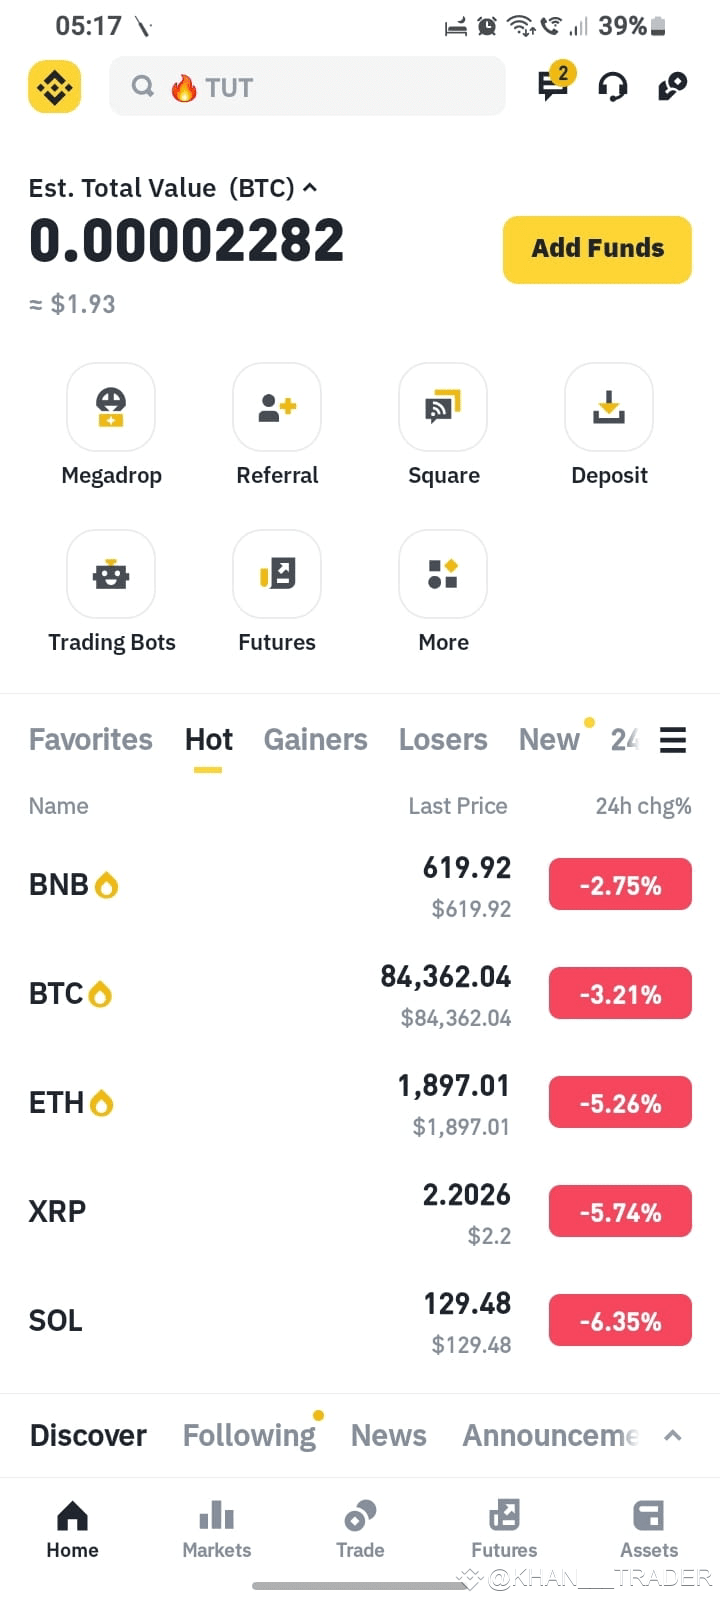Viewport: 720px width, 1600px height.
Task: Open the More services icon
Action: (x=443, y=574)
